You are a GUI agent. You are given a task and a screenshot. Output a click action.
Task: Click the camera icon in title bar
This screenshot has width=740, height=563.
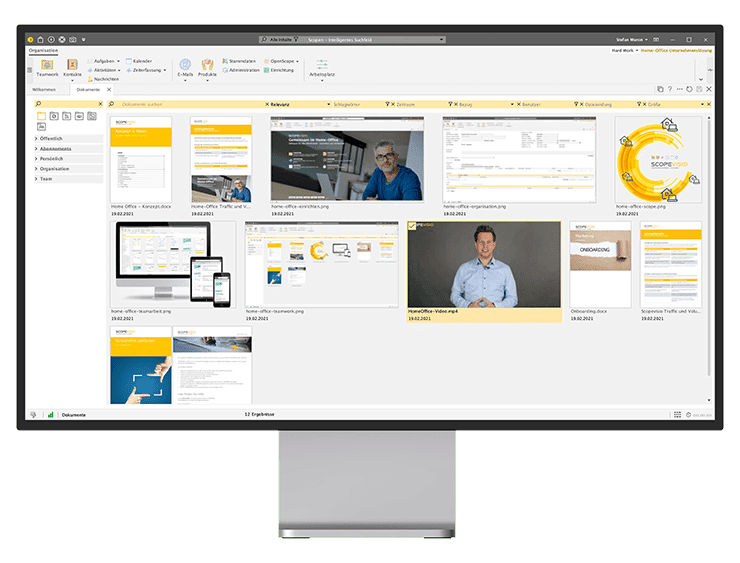(73, 40)
